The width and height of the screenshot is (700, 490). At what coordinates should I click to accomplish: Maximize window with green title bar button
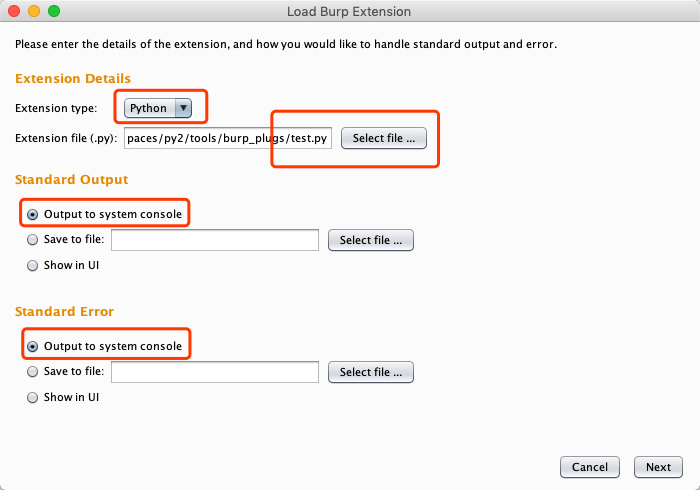54,11
